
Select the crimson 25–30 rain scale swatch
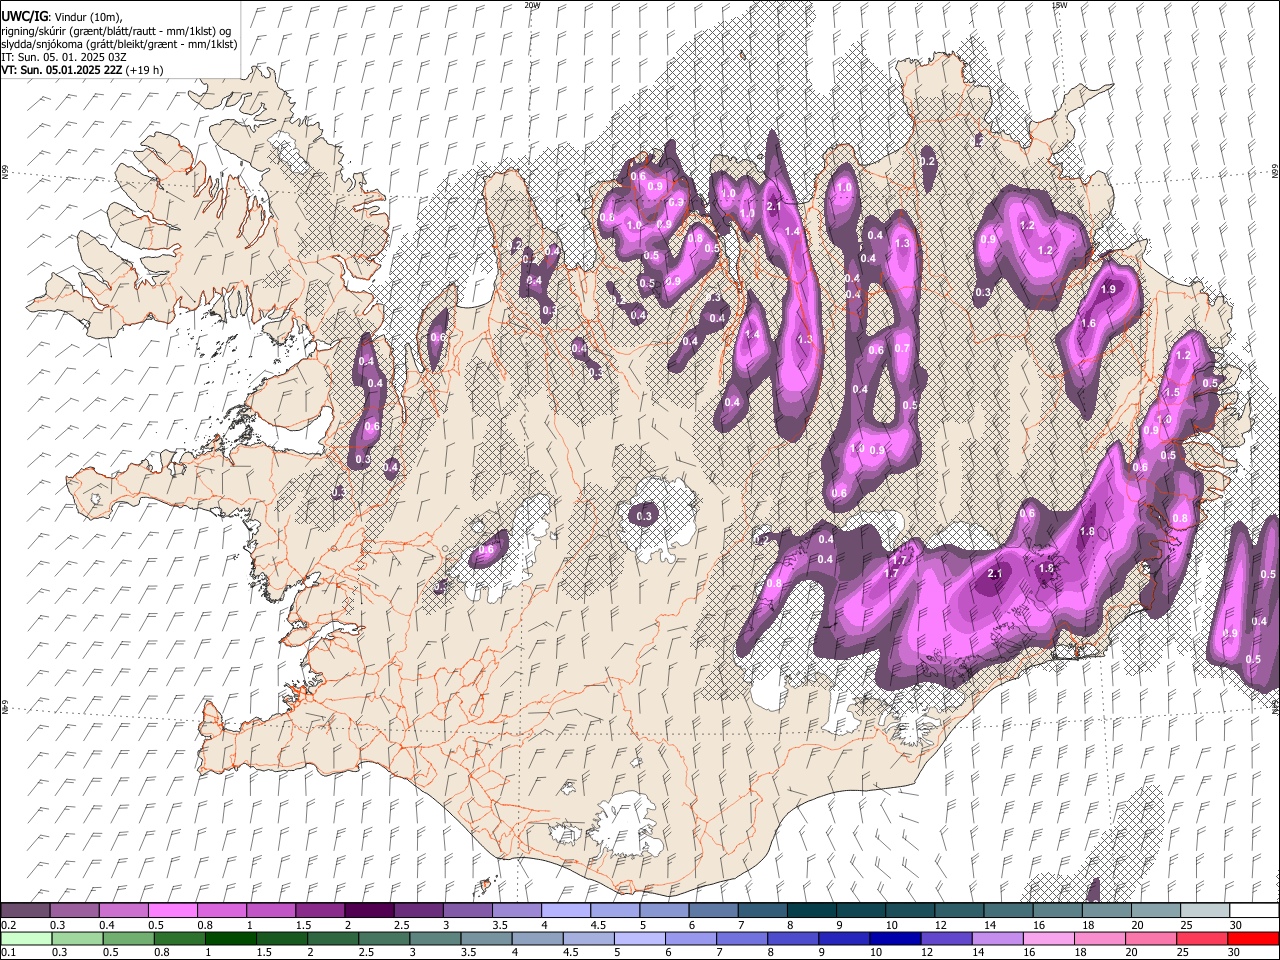pyautogui.click(x=1204, y=938)
